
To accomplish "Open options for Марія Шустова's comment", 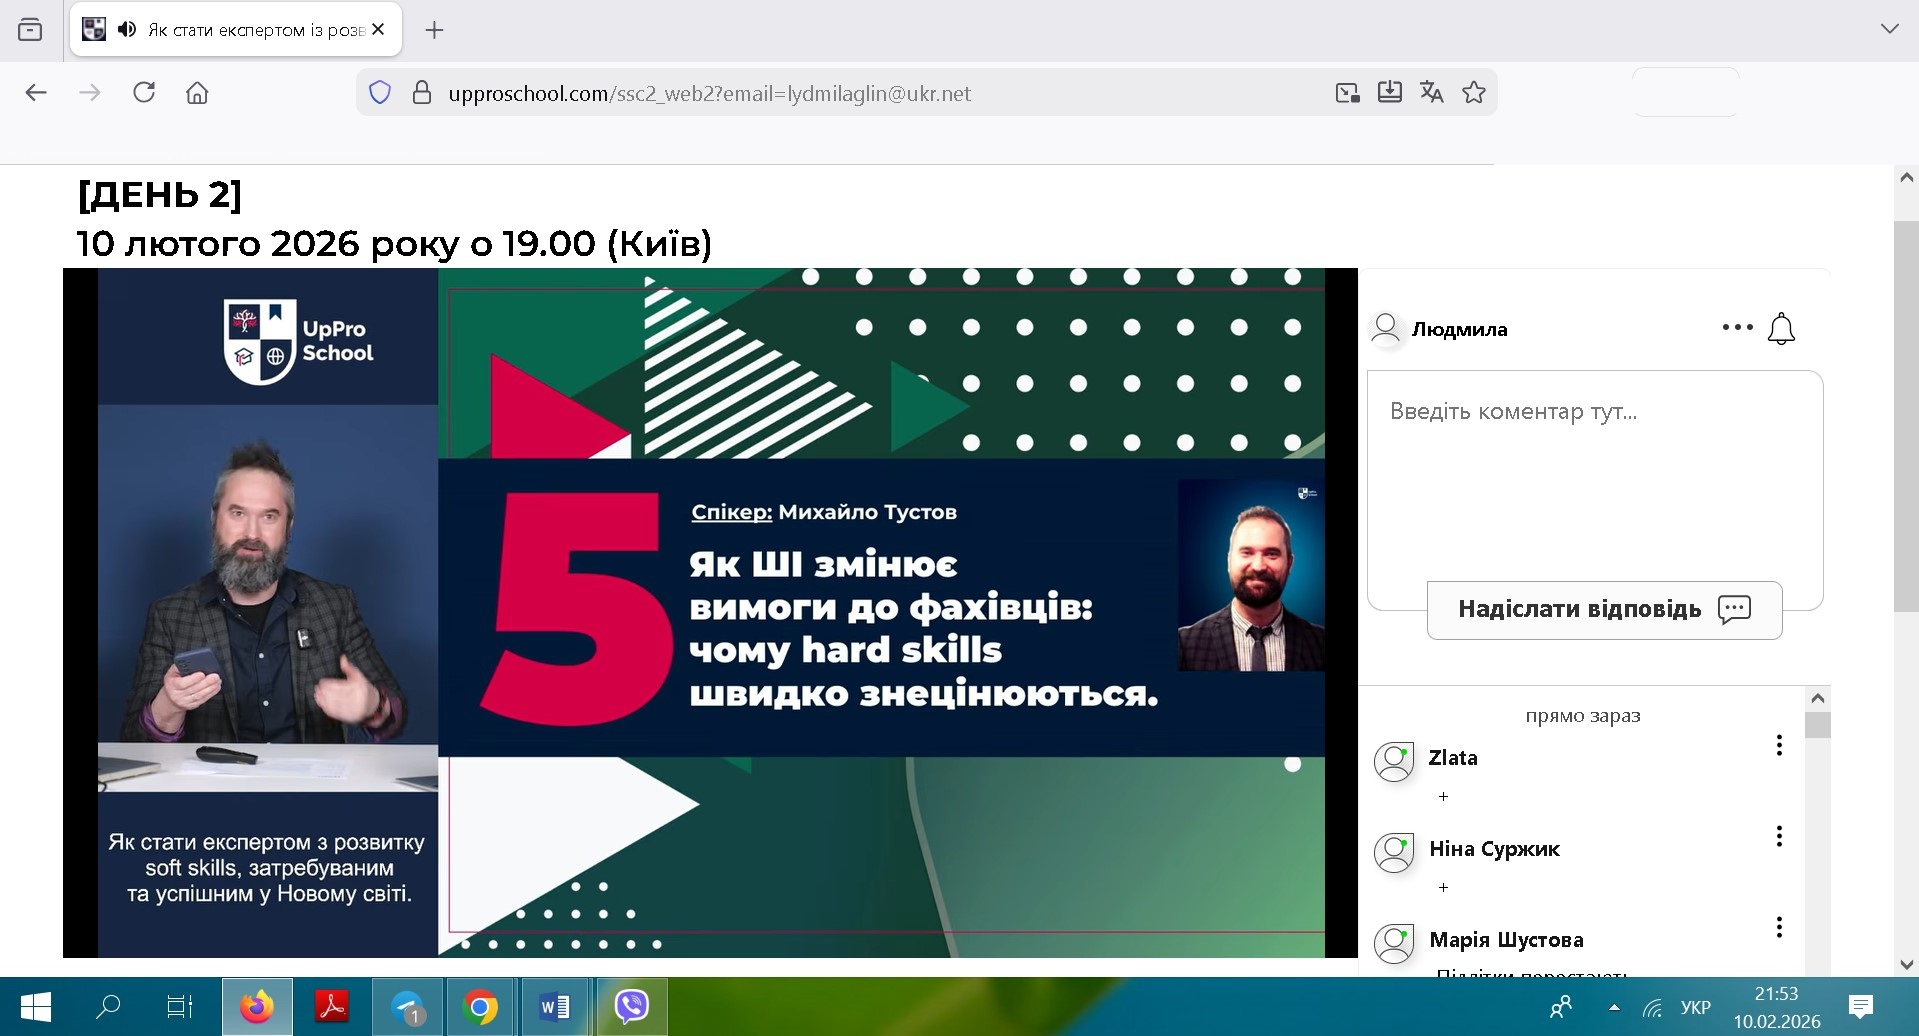I will click(x=1779, y=927).
